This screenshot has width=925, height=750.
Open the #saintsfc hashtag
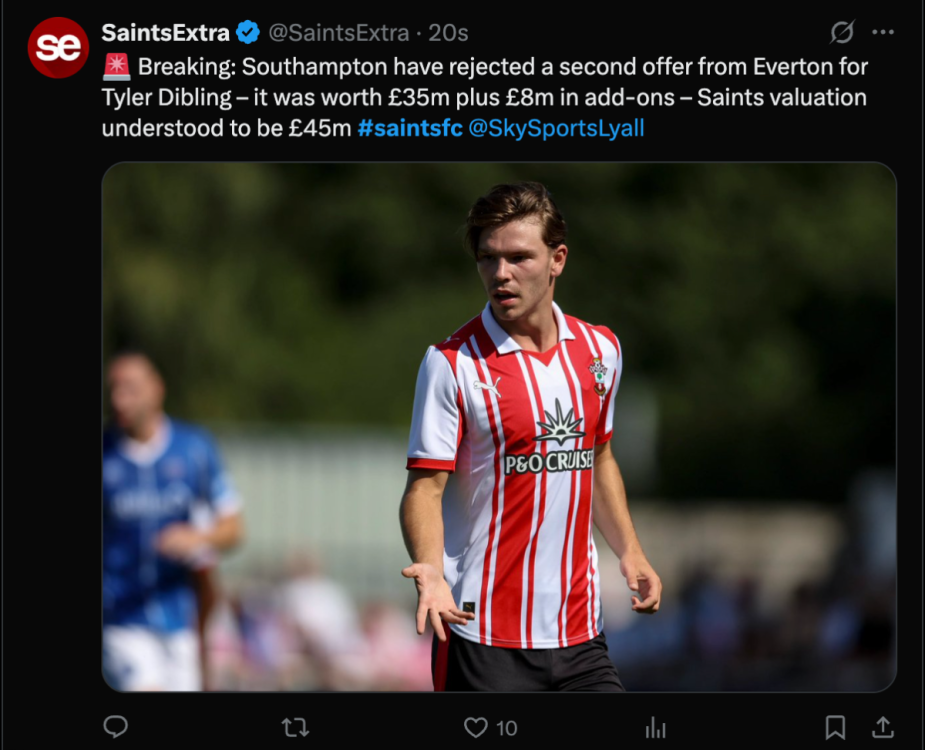pos(409,128)
